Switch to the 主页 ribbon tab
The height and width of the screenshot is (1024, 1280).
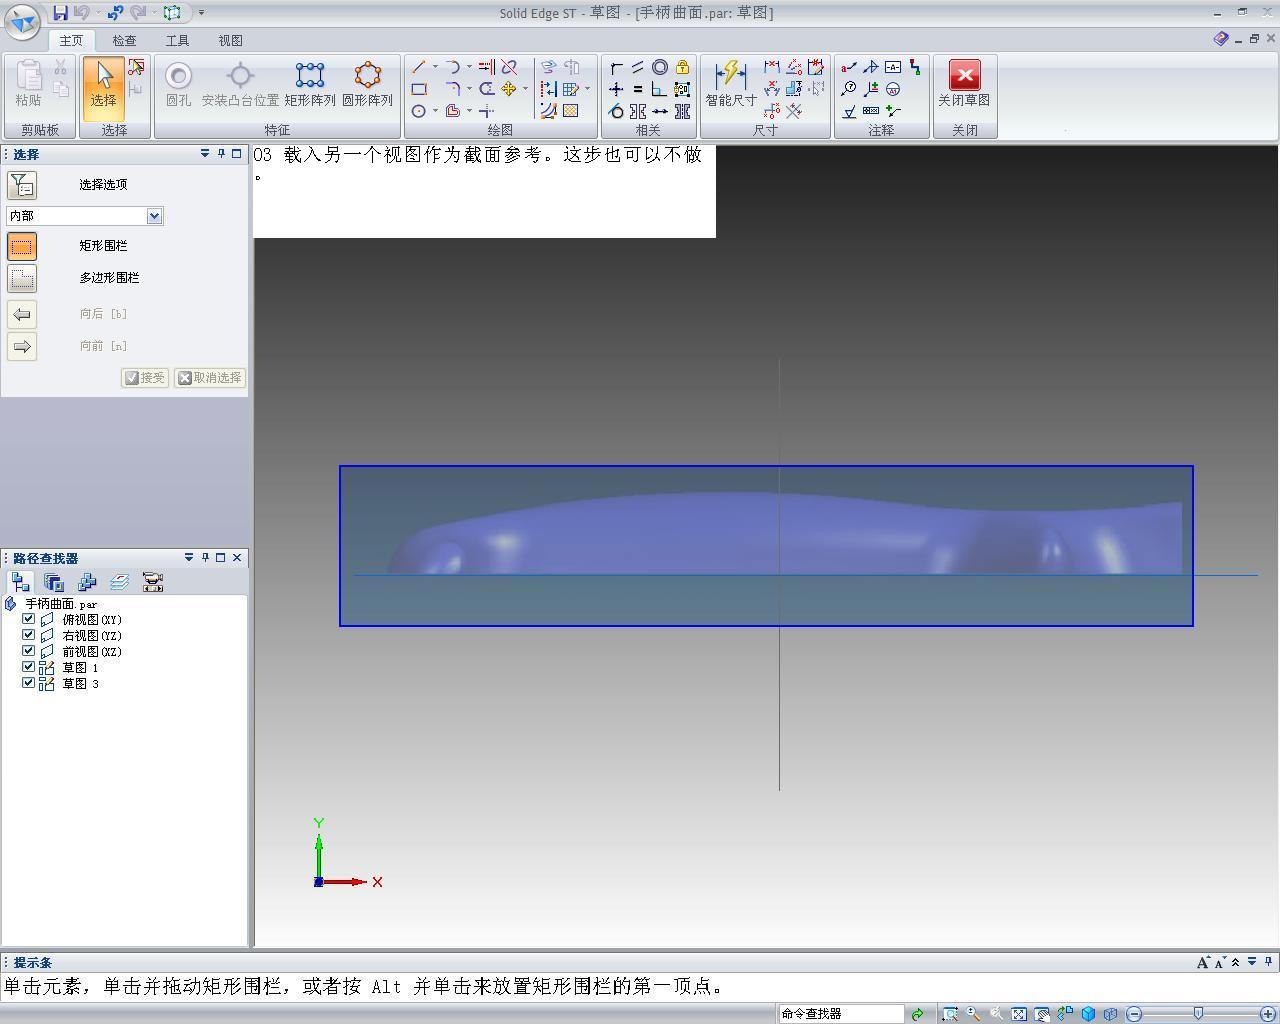point(71,41)
